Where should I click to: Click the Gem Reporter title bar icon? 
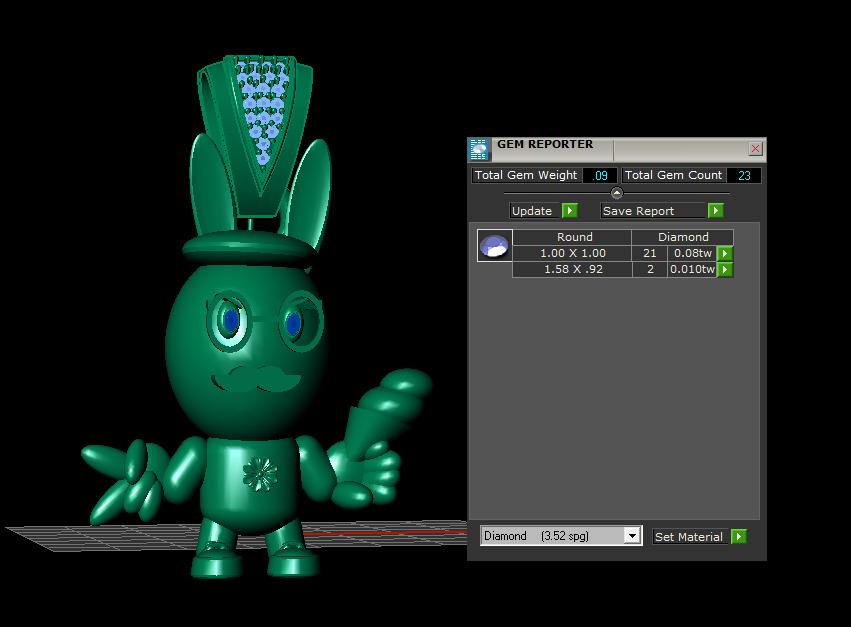point(479,149)
